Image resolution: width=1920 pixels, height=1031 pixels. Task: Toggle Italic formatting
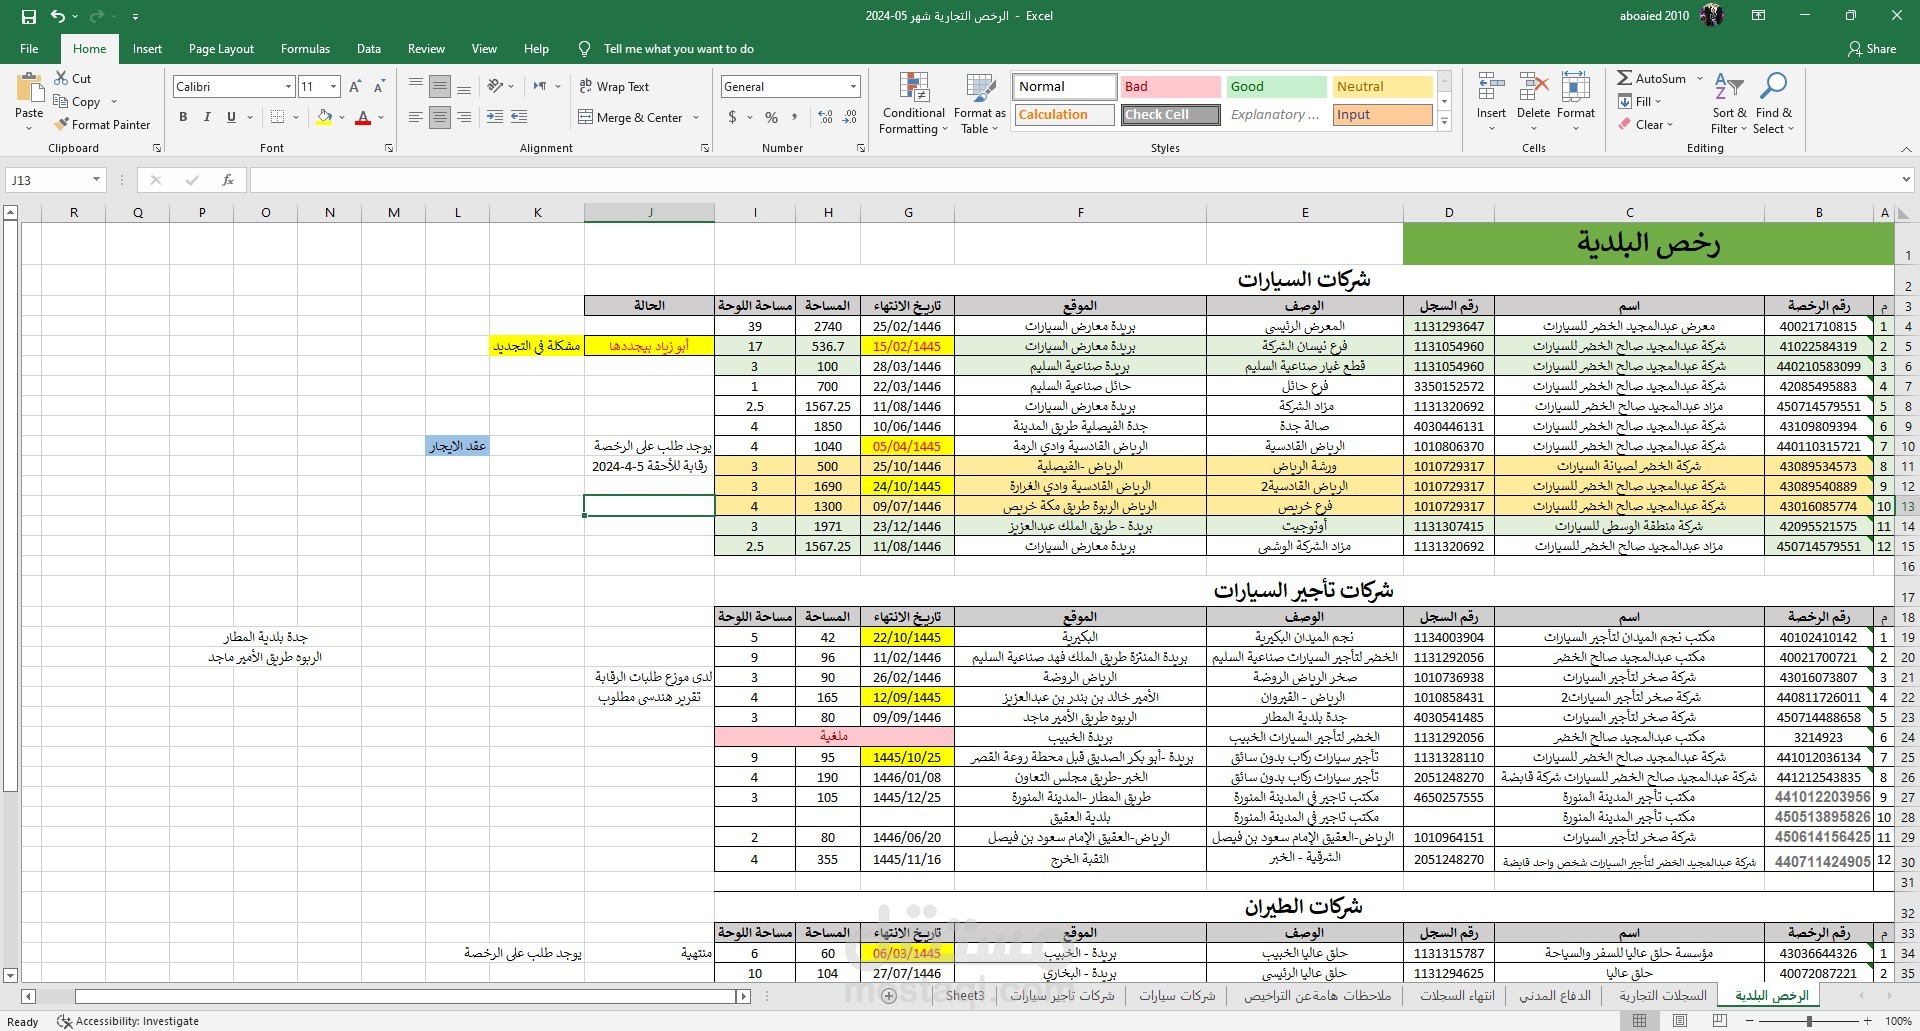coord(207,117)
